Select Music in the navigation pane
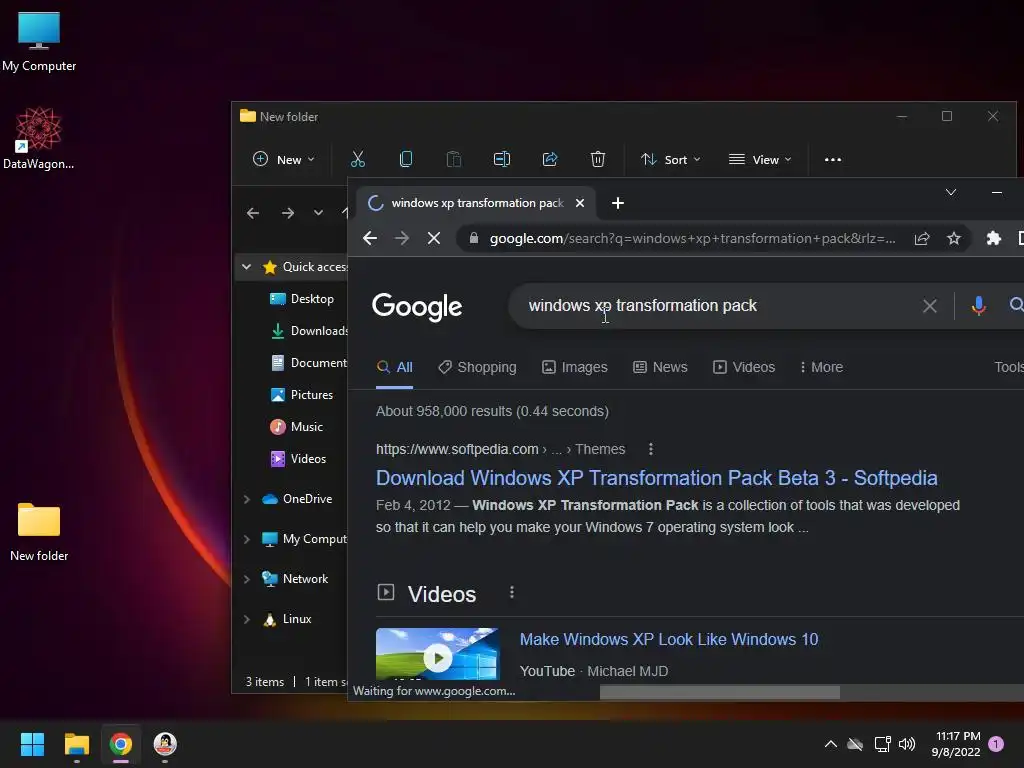 tap(298, 427)
